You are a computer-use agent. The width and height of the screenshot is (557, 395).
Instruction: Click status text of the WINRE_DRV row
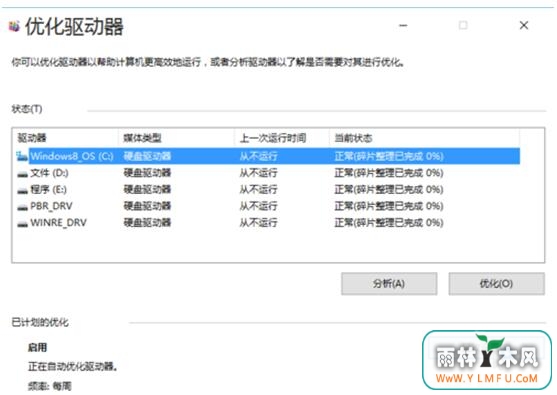[x=389, y=223]
